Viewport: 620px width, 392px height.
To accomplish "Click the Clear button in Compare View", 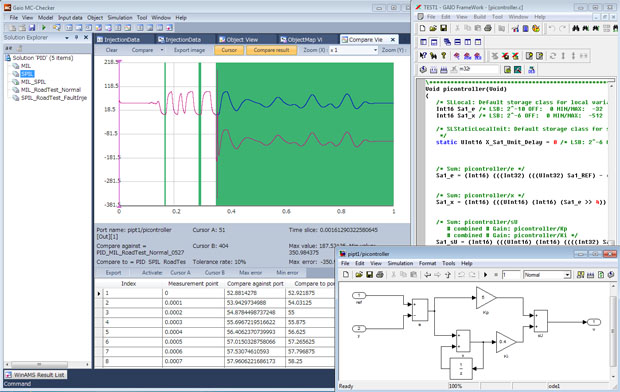I will click(x=112, y=50).
